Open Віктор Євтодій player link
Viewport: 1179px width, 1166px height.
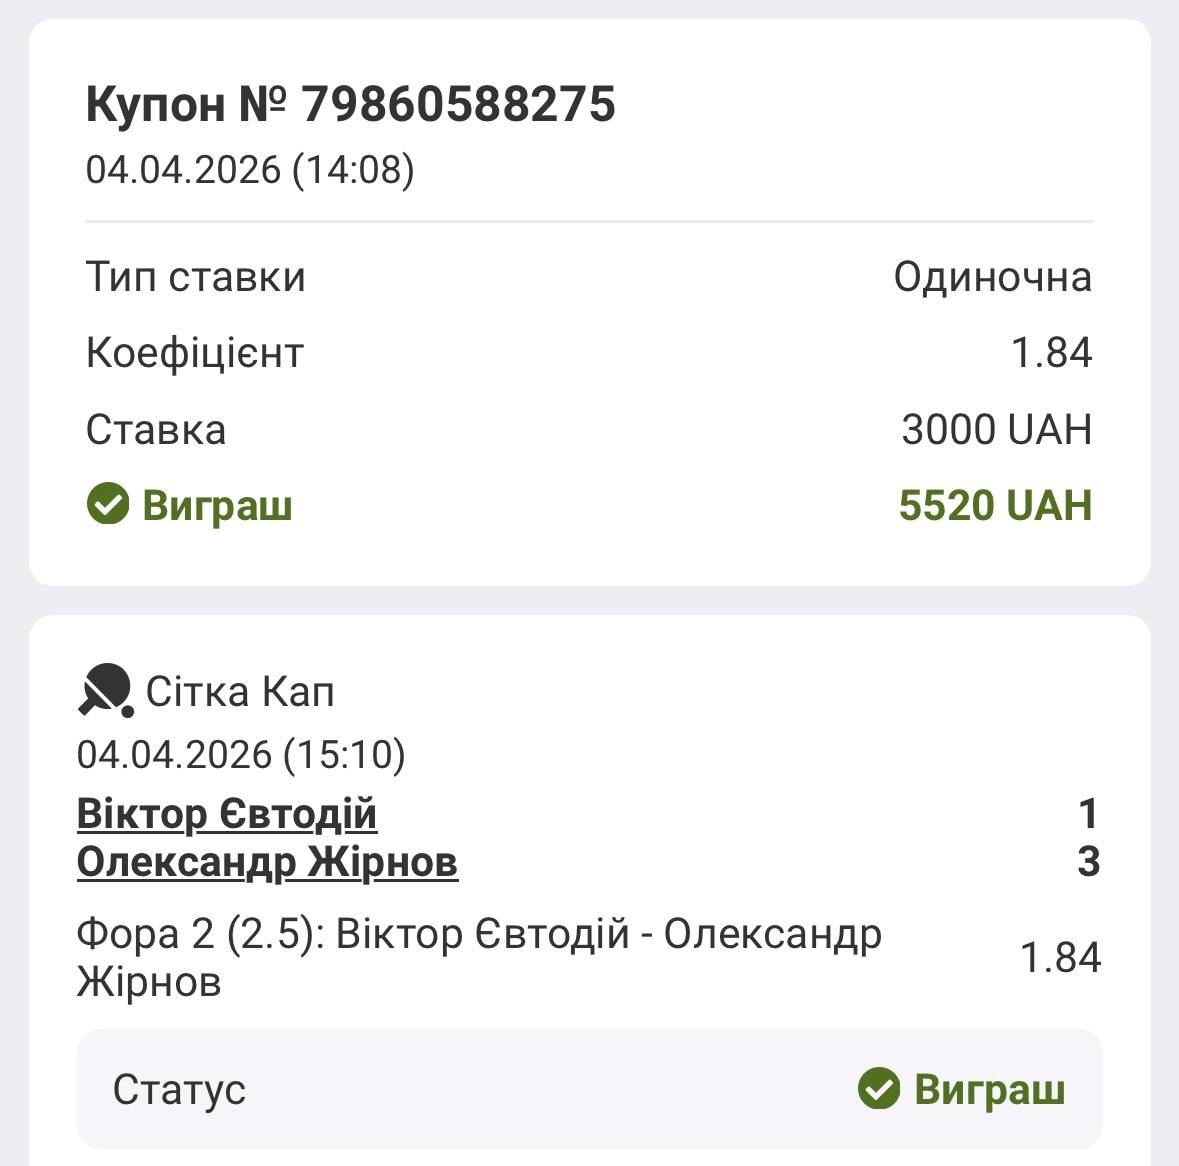click(x=226, y=814)
